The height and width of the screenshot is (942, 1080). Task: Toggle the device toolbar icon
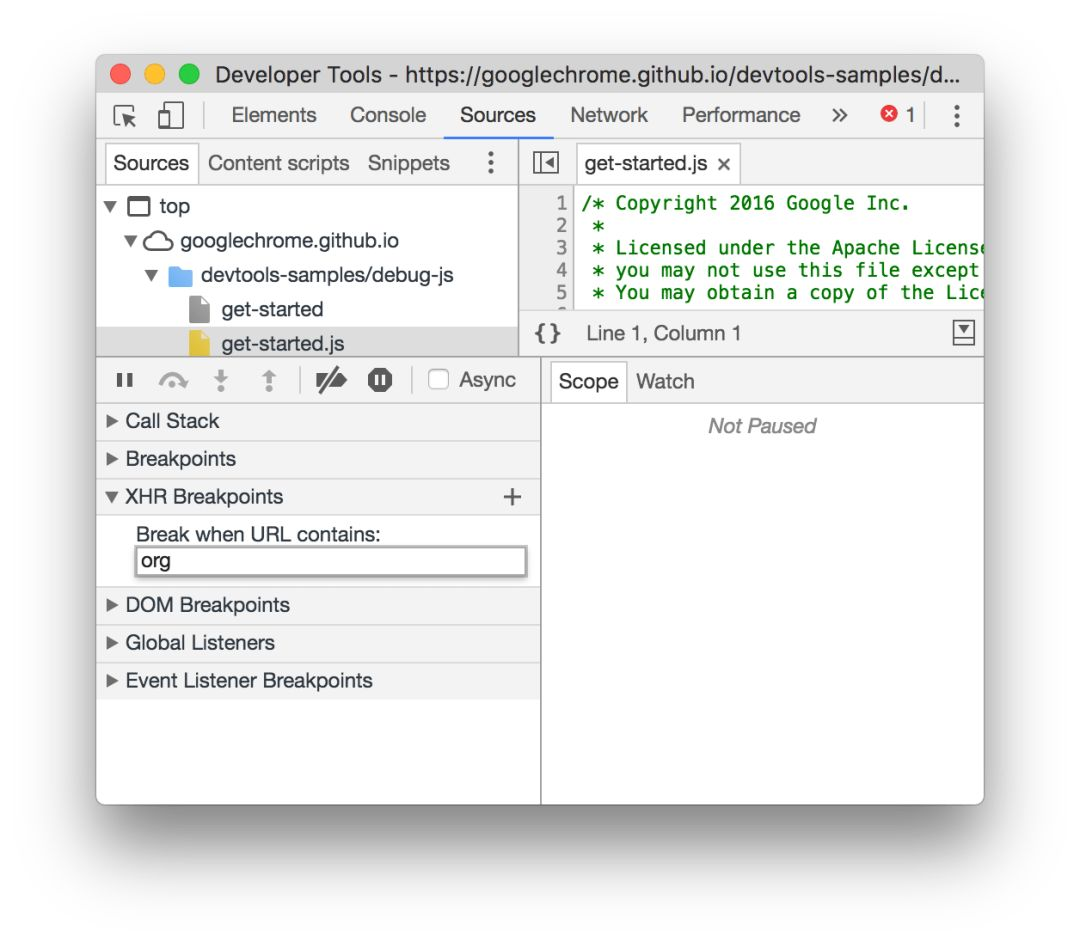(x=170, y=116)
